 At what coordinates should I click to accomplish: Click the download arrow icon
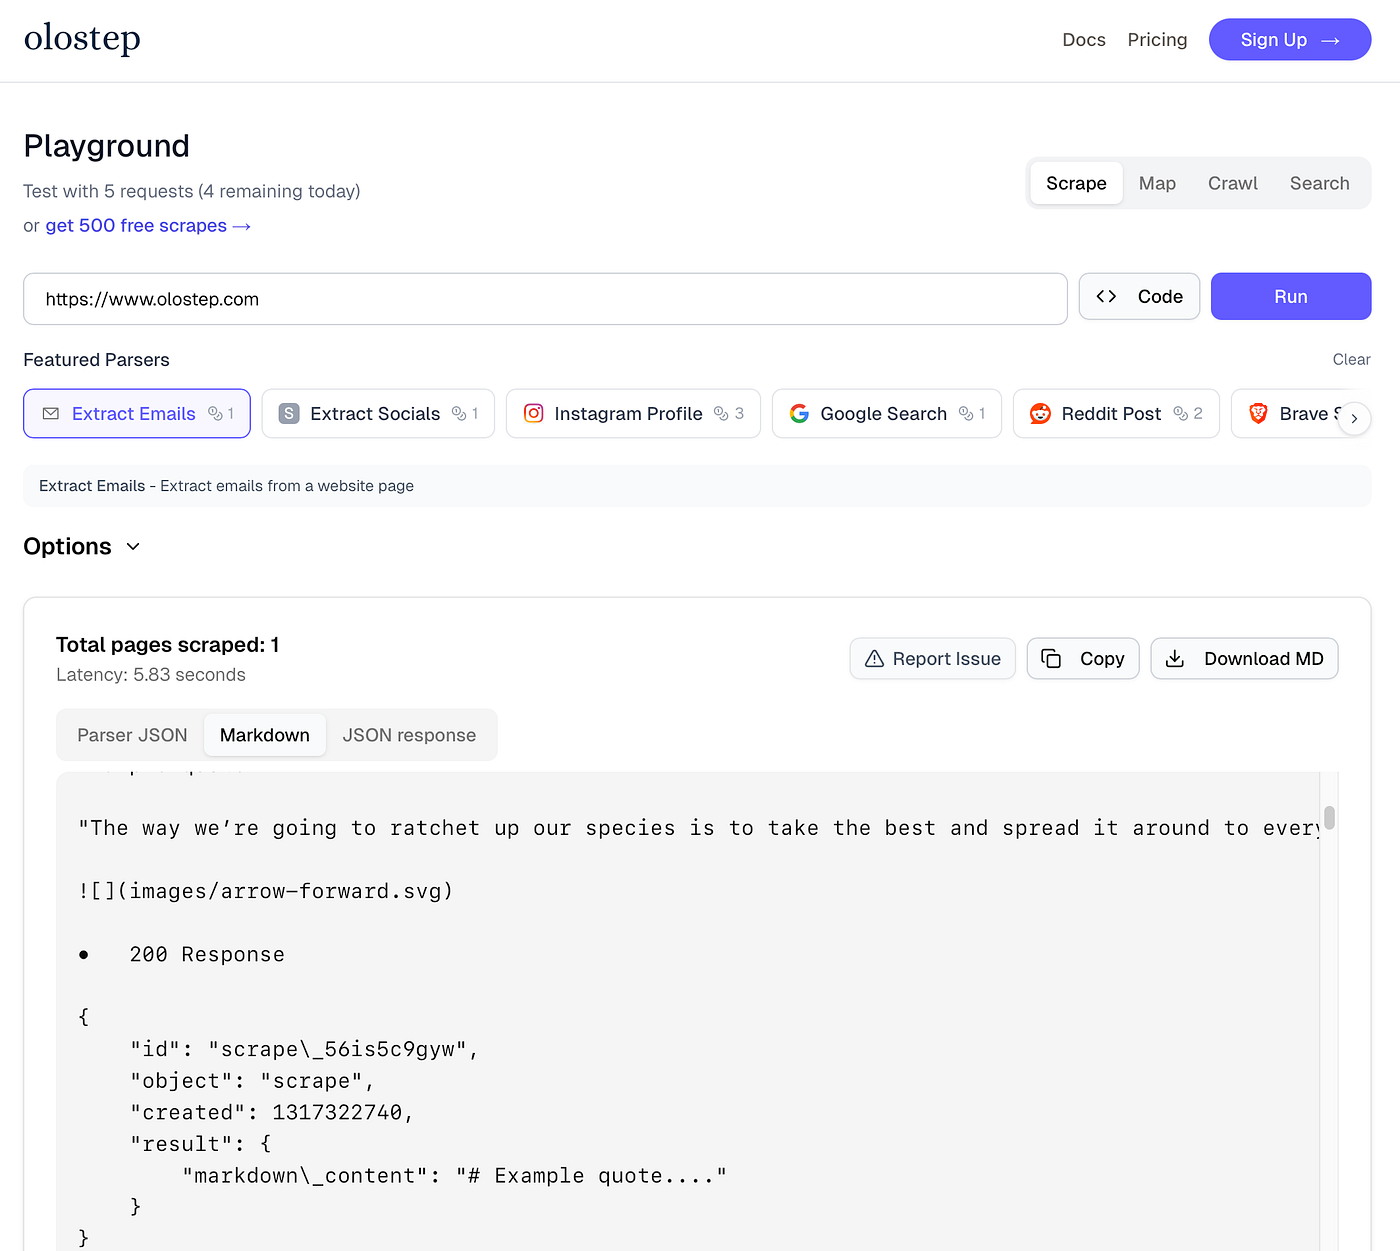click(x=1175, y=658)
